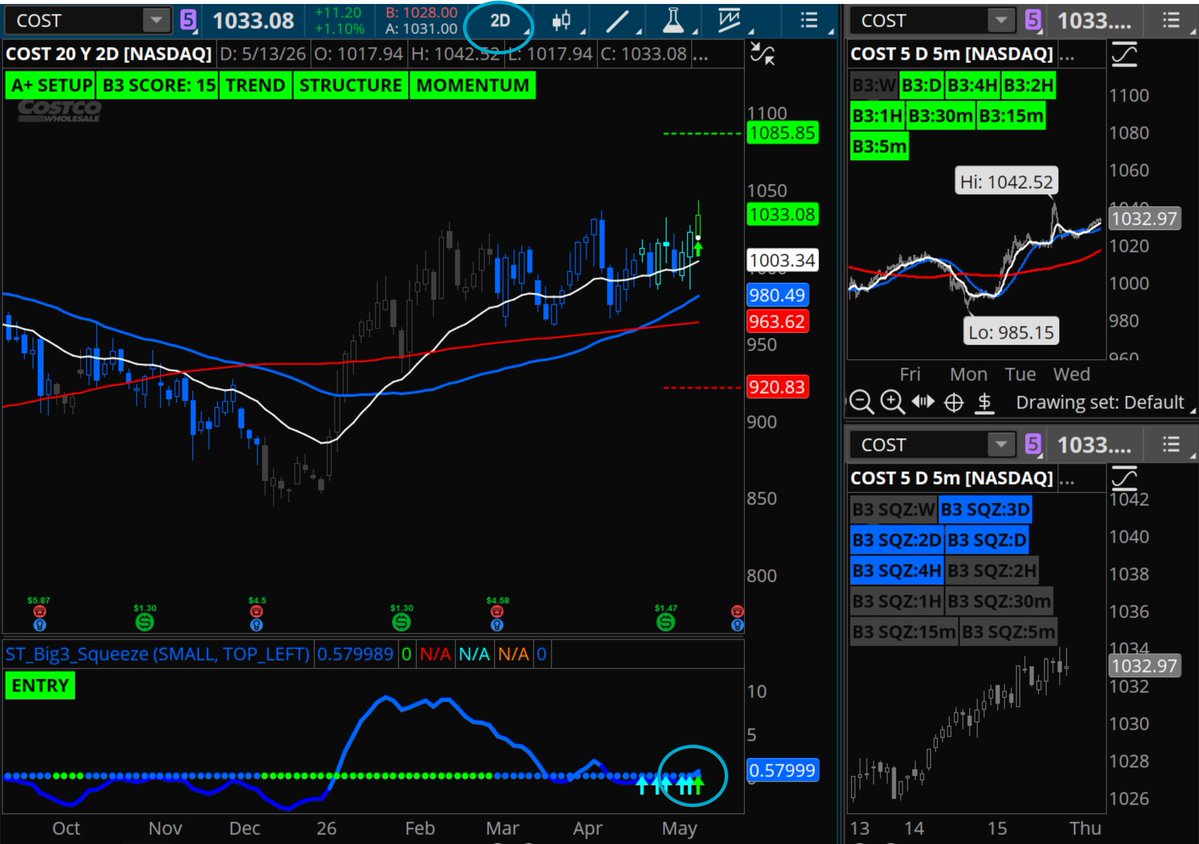Screen dimensions: 1199x844
Task: Click the green ENTRY label
Action: [x=40, y=685]
